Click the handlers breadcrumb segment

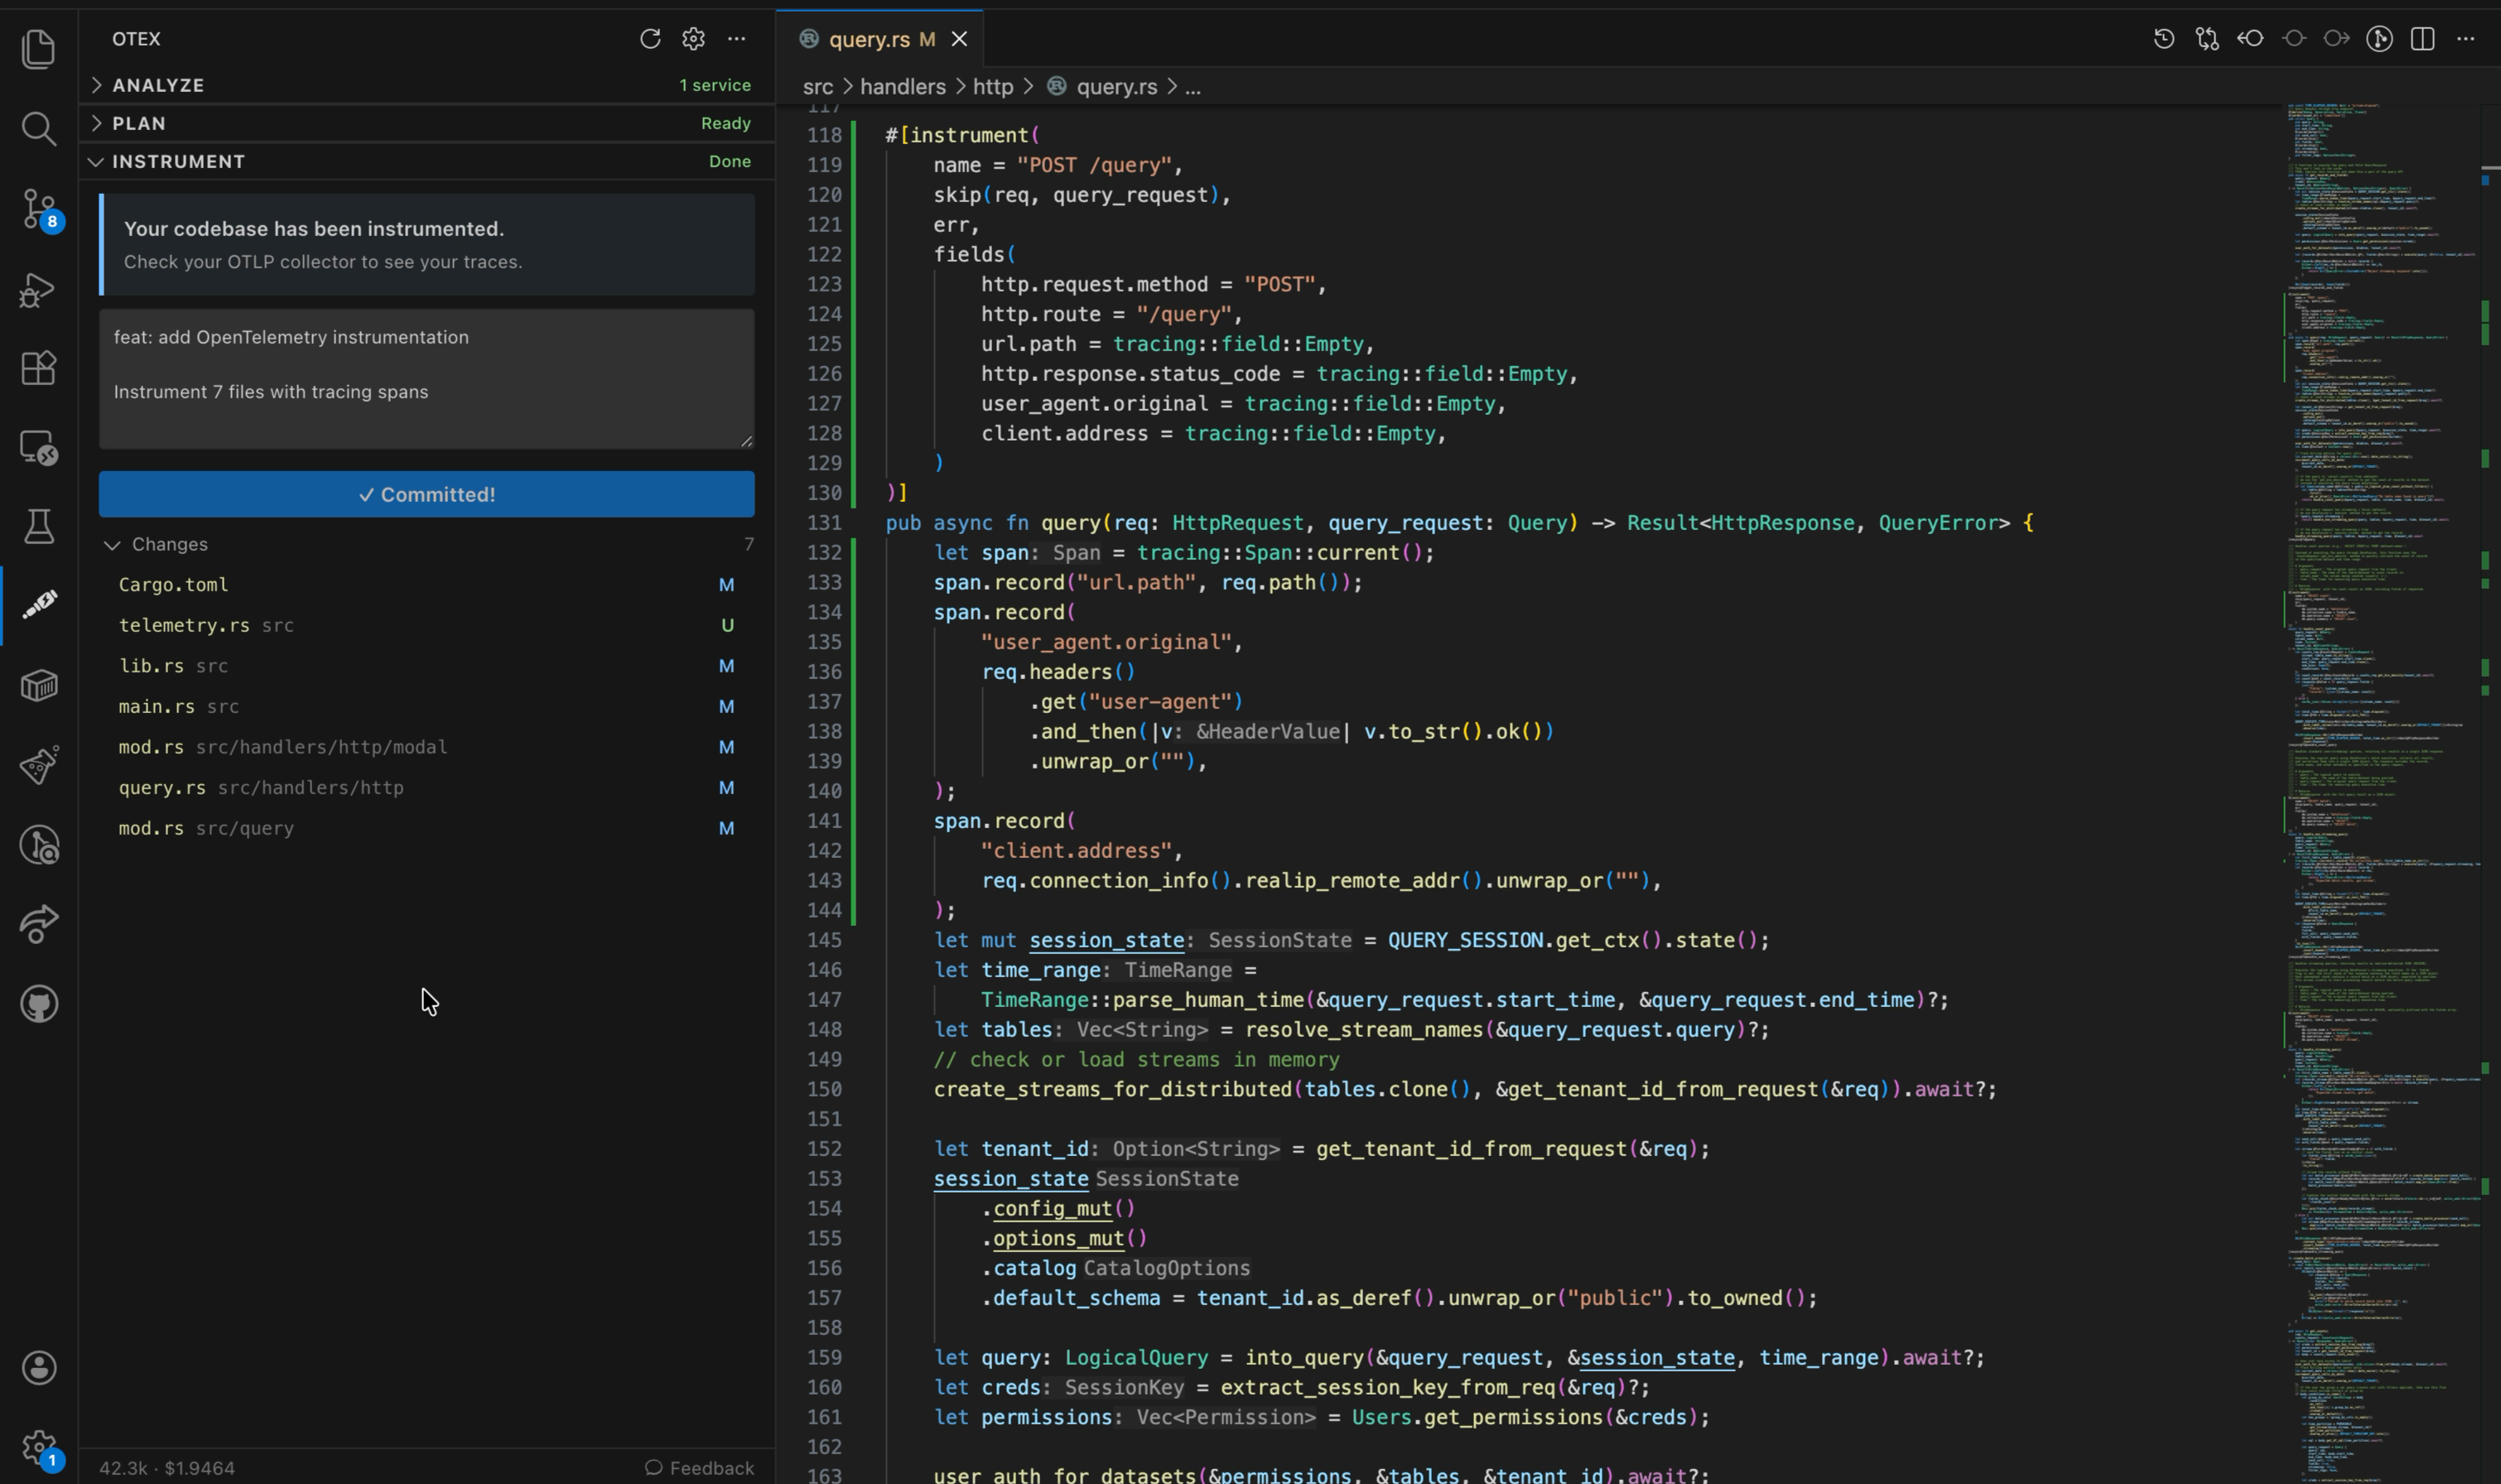[902, 87]
